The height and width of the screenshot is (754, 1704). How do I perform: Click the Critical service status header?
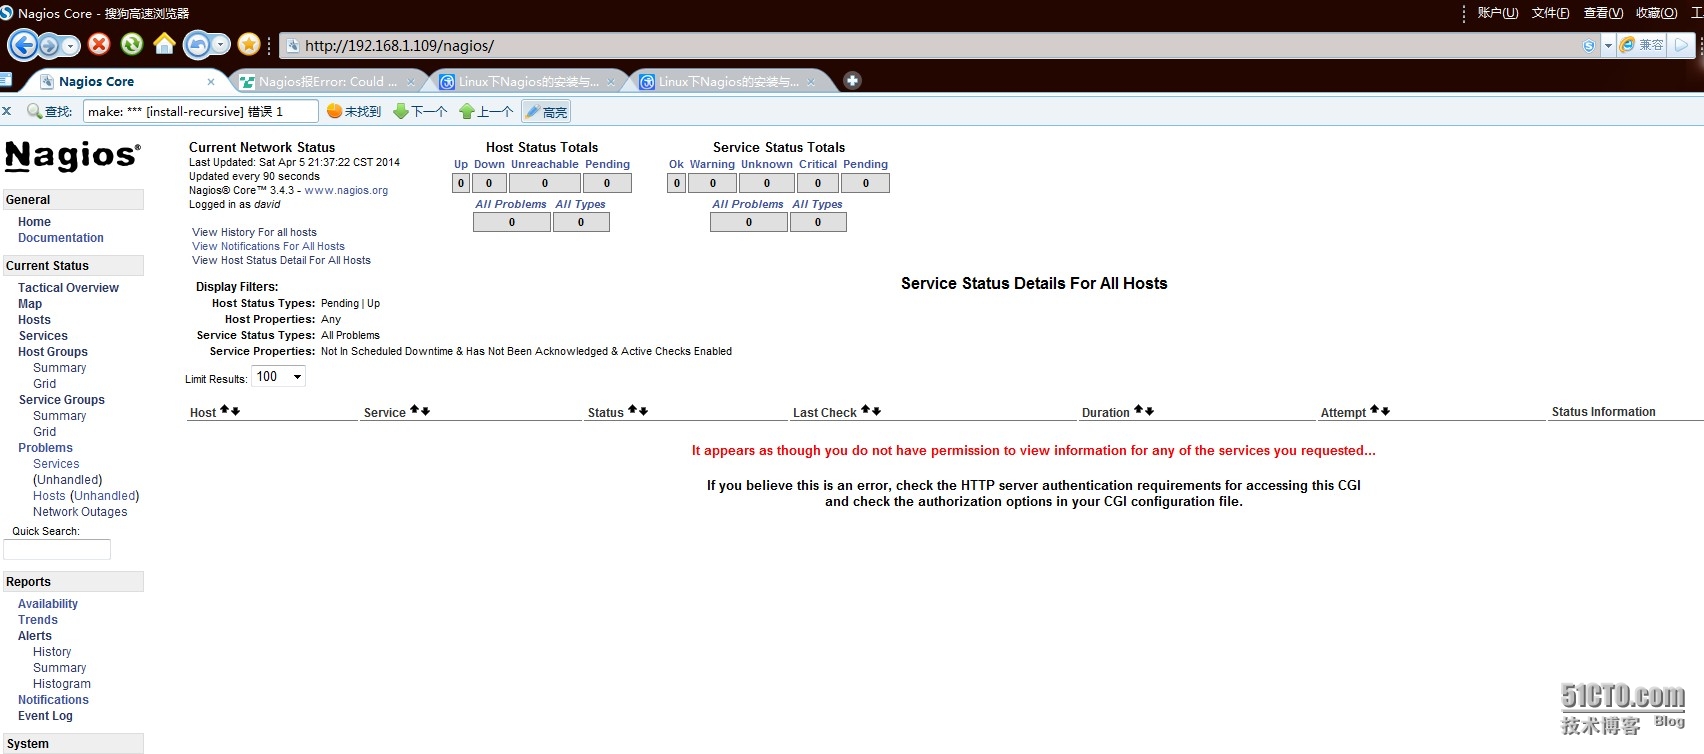[818, 164]
